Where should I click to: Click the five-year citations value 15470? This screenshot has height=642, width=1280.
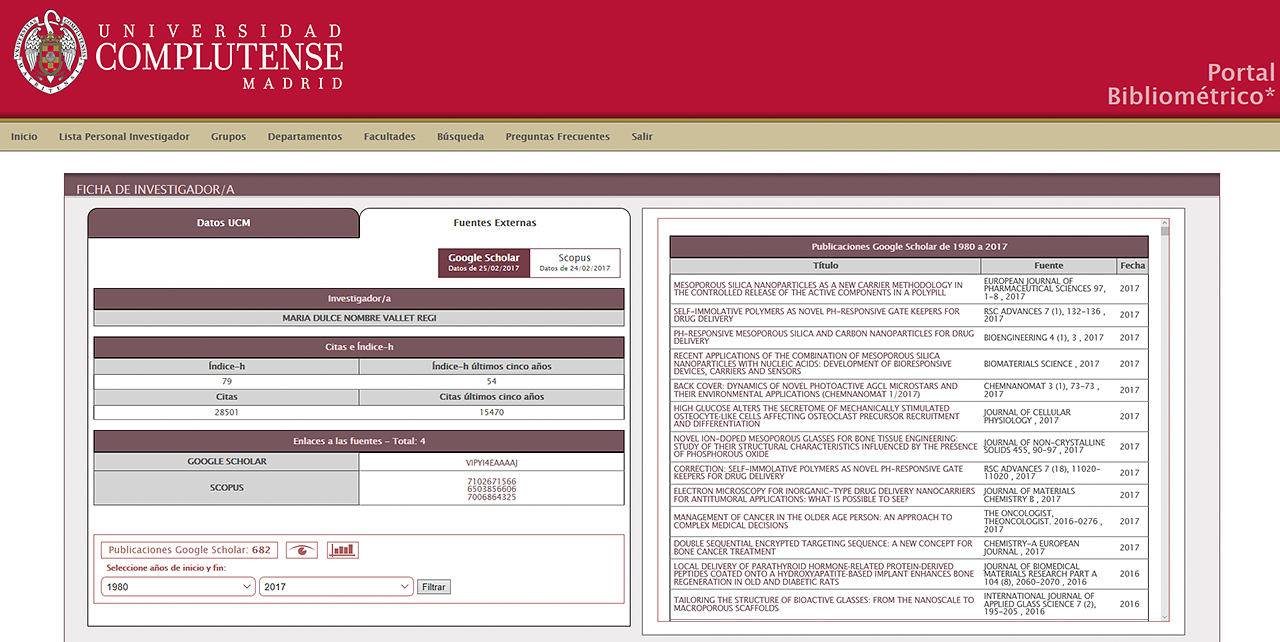[x=491, y=412]
